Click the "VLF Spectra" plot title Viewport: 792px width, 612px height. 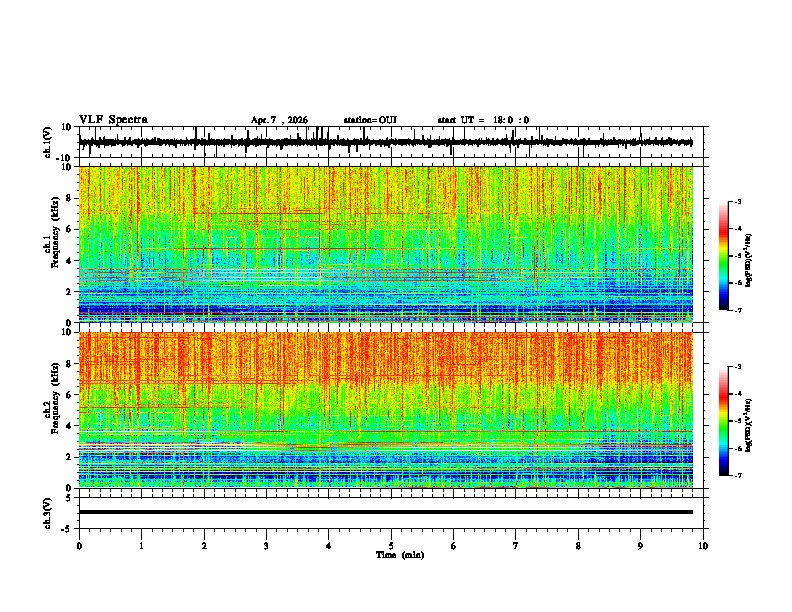(x=113, y=120)
